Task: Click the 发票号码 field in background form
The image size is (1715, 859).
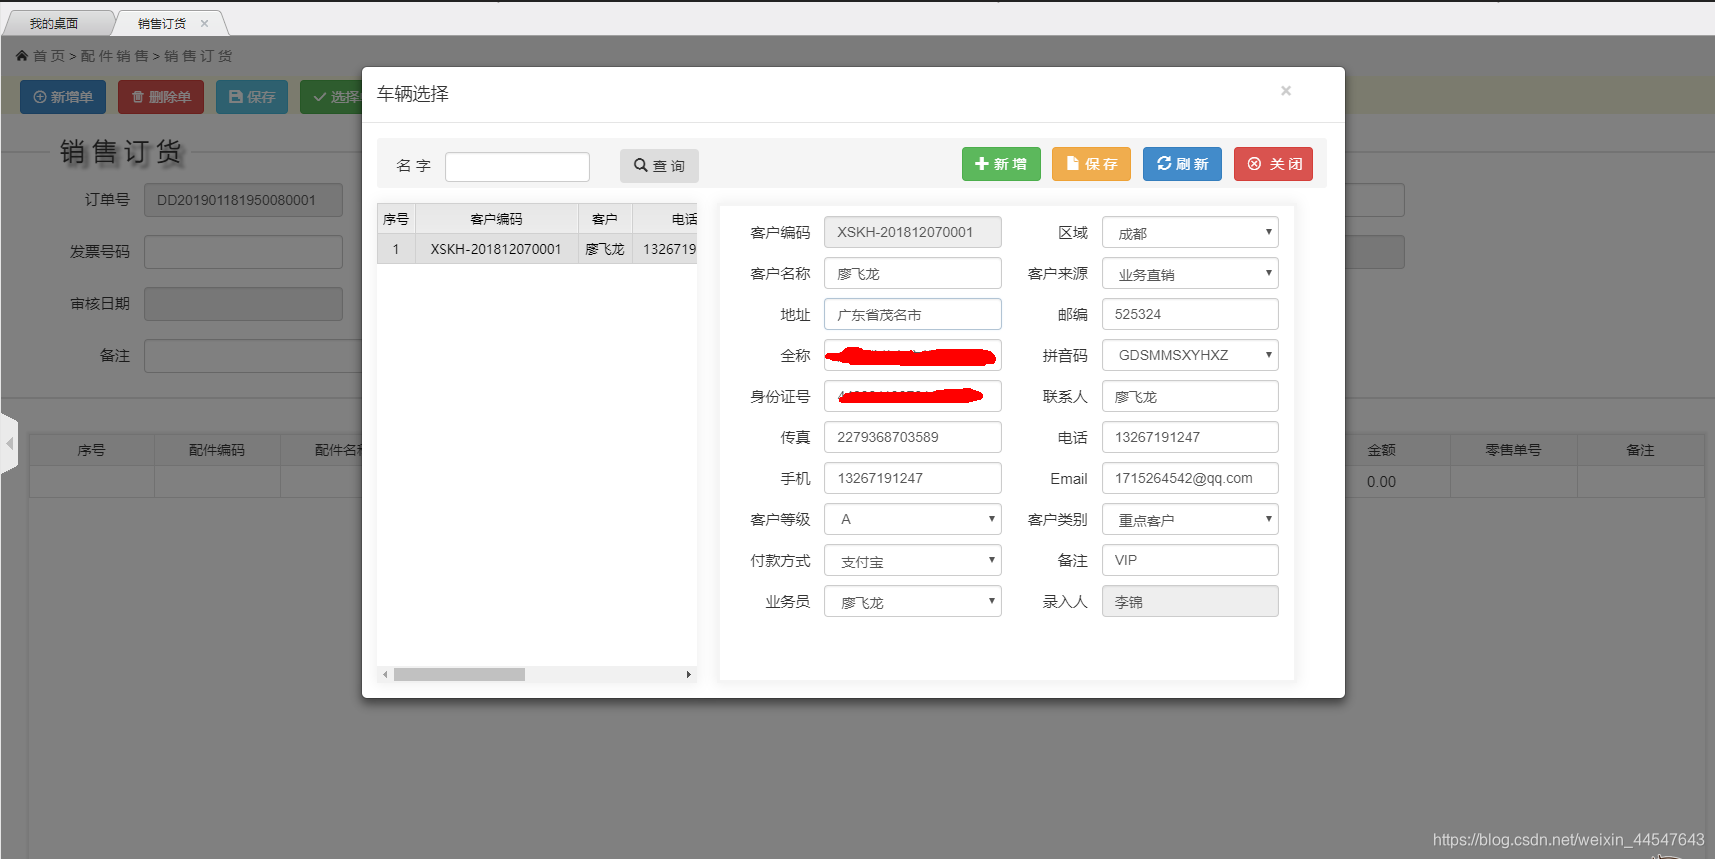Action: pyautogui.click(x=243, y=252)
